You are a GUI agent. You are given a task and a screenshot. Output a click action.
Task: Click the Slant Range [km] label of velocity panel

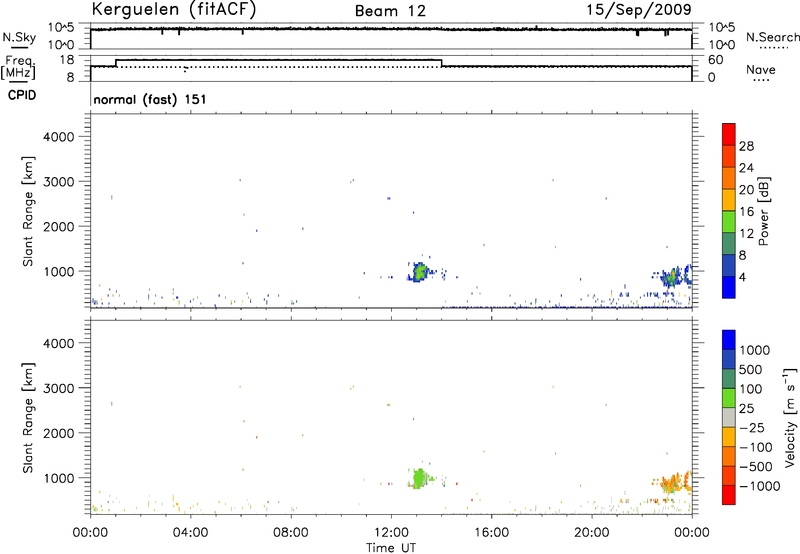[x=28, y=418]
